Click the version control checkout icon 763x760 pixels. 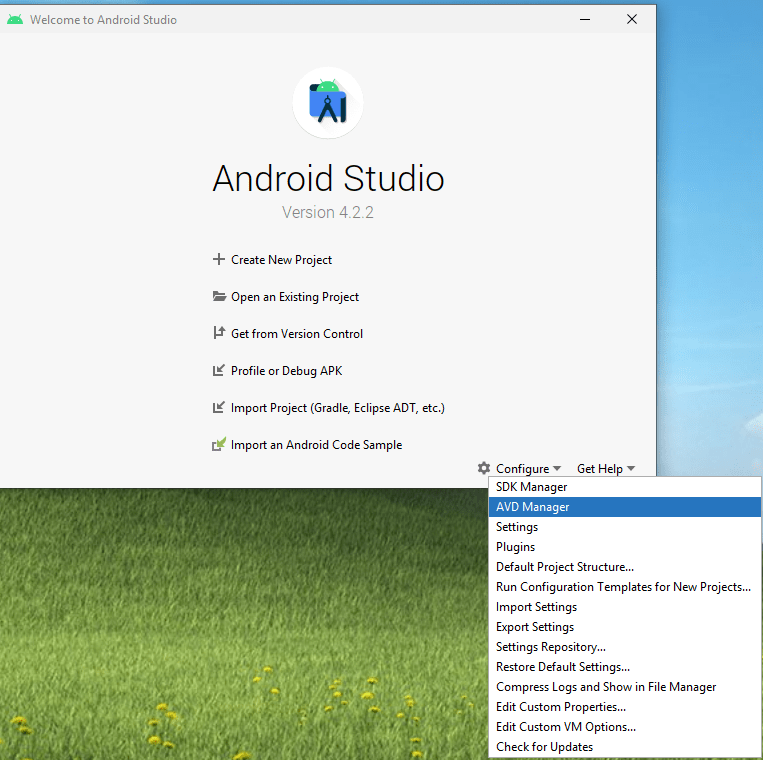point(219,333)
